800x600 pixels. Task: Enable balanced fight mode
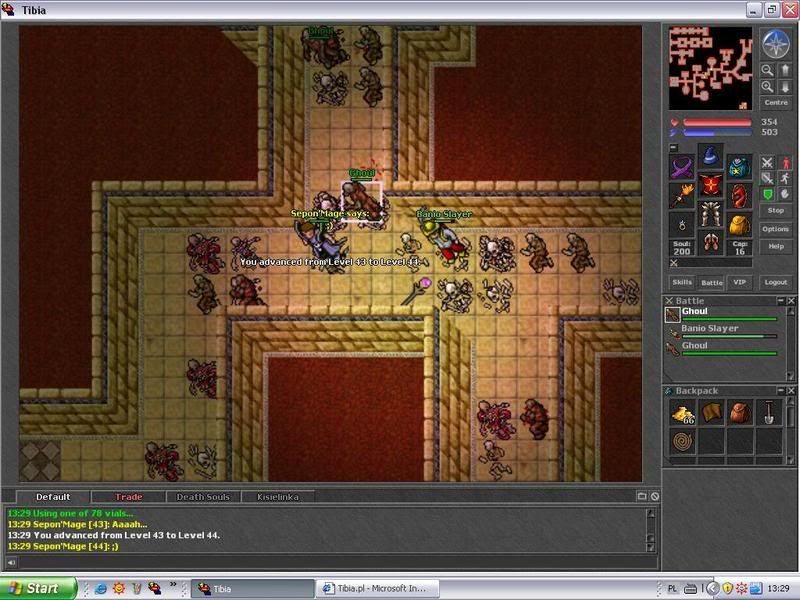tap(767, 178)
